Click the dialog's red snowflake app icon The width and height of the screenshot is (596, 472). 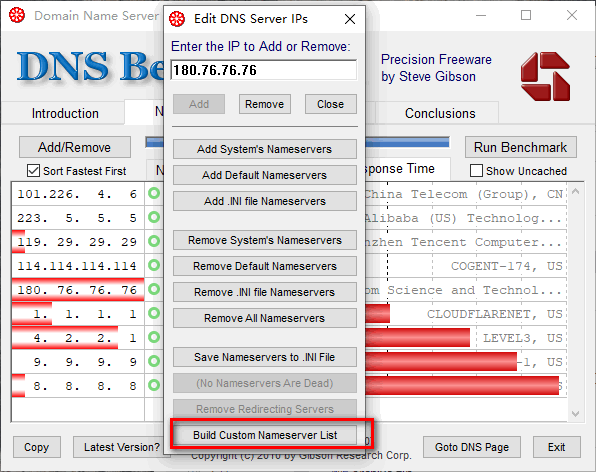[x=177, y=19]
